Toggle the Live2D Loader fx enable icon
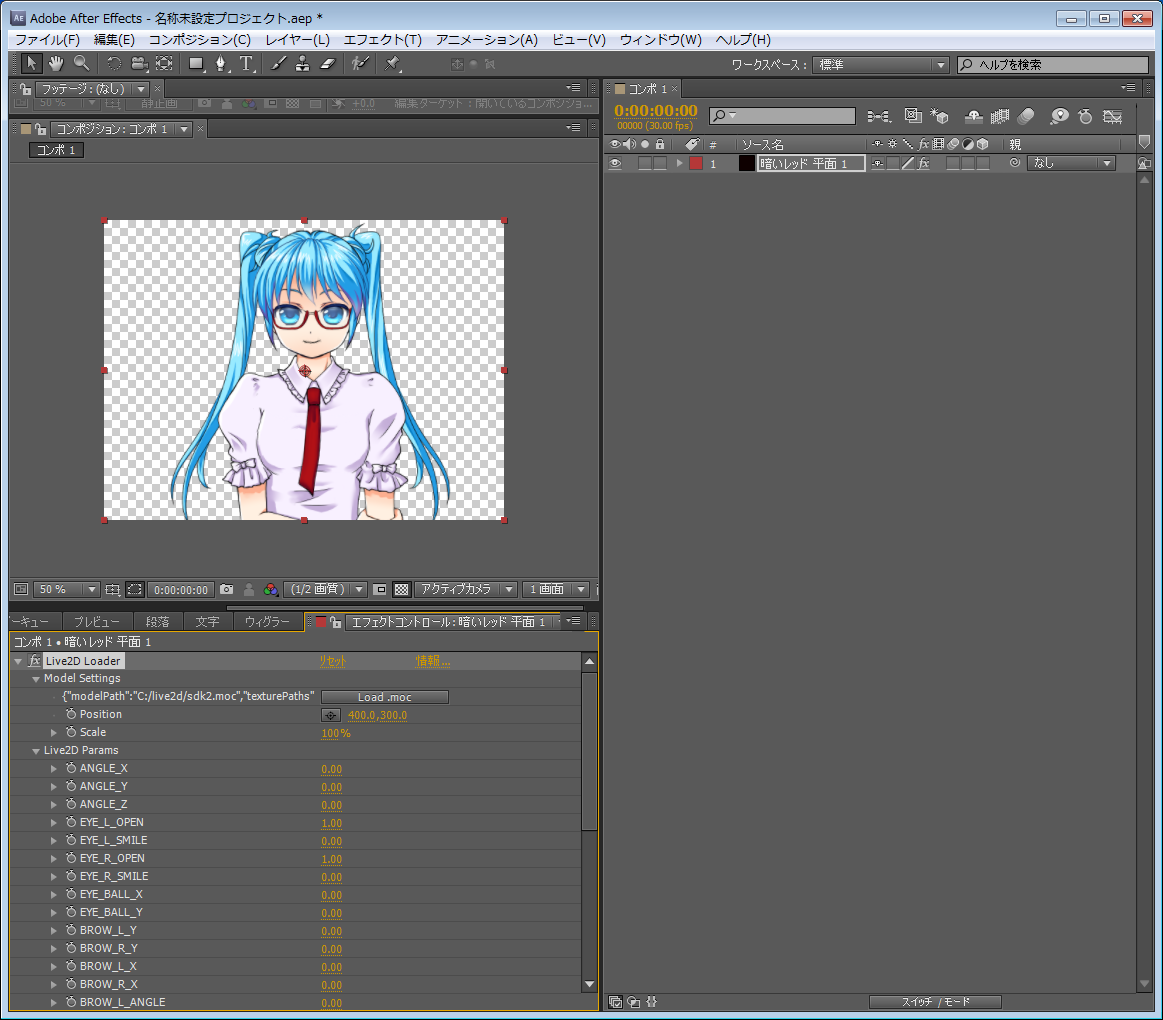Image resolution: width=1163 pixels, height=1020 pixels. click(34, 660)
